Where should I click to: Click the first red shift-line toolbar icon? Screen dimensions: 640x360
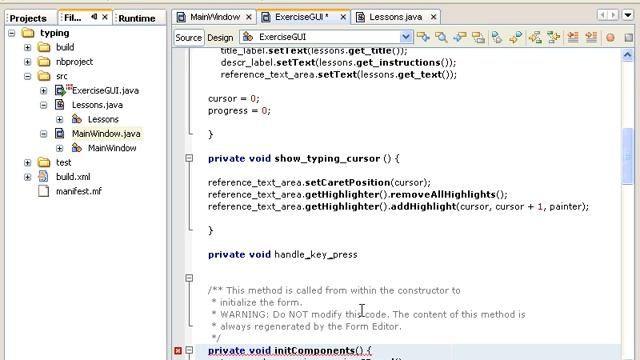(573, 37)
